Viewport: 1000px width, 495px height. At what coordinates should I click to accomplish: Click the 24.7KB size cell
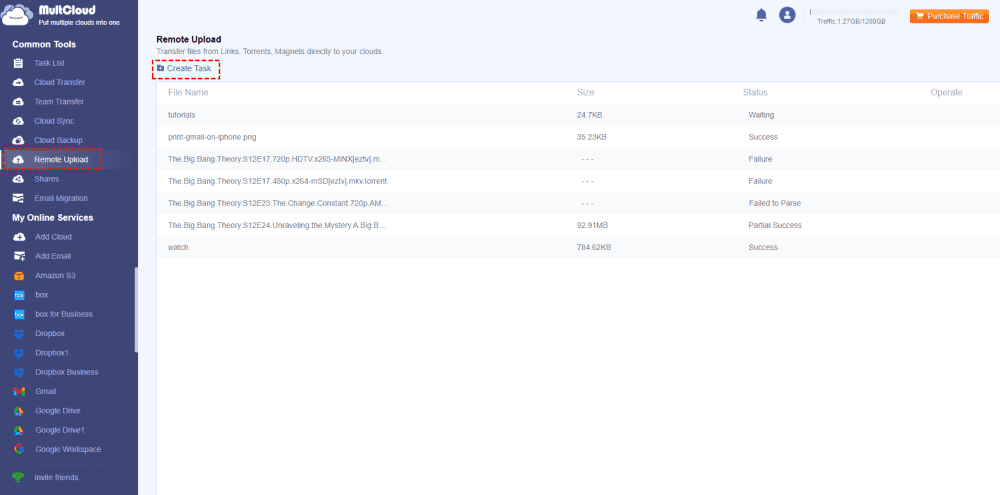(x=590, y=115)
